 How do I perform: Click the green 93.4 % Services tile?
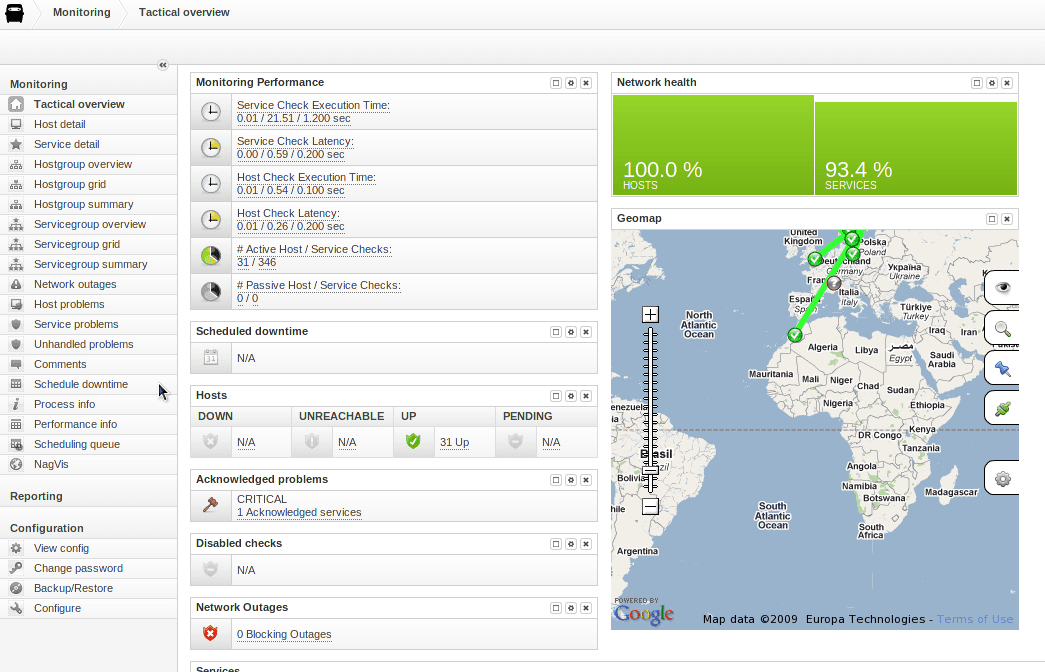pos(916,147)
